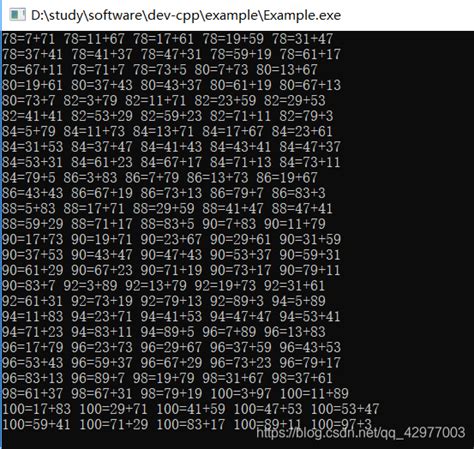
Task: Select the 78=61+17 output entry
Action: coord(310,54)
